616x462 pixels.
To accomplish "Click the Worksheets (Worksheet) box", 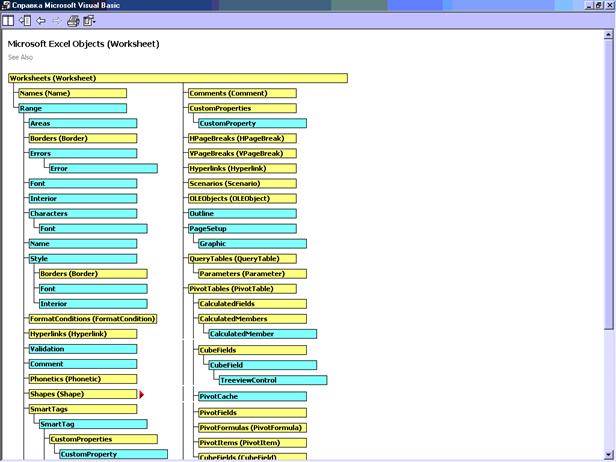I will point(178,78).
